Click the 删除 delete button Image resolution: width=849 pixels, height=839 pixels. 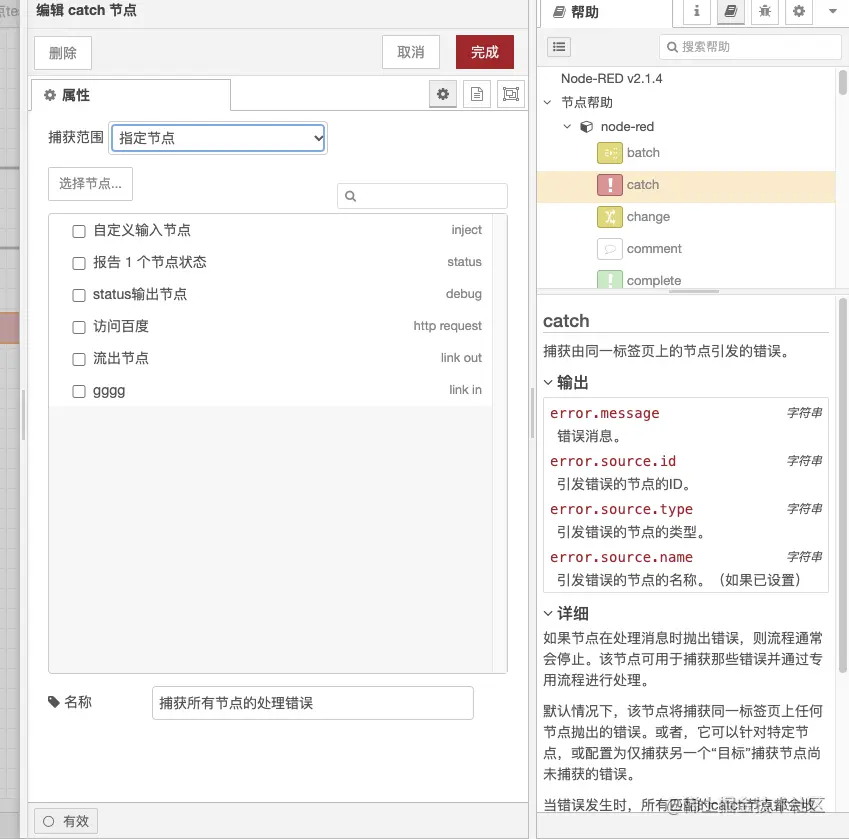coord(63,53)
